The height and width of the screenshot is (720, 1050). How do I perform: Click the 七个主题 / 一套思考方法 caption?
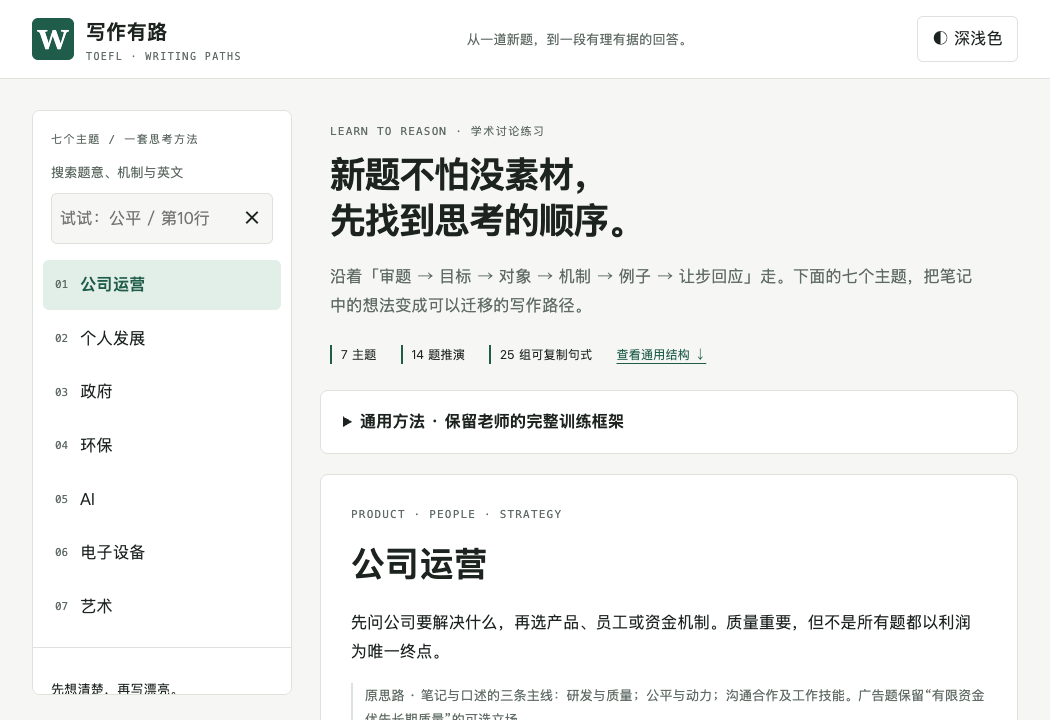(125, 139)
